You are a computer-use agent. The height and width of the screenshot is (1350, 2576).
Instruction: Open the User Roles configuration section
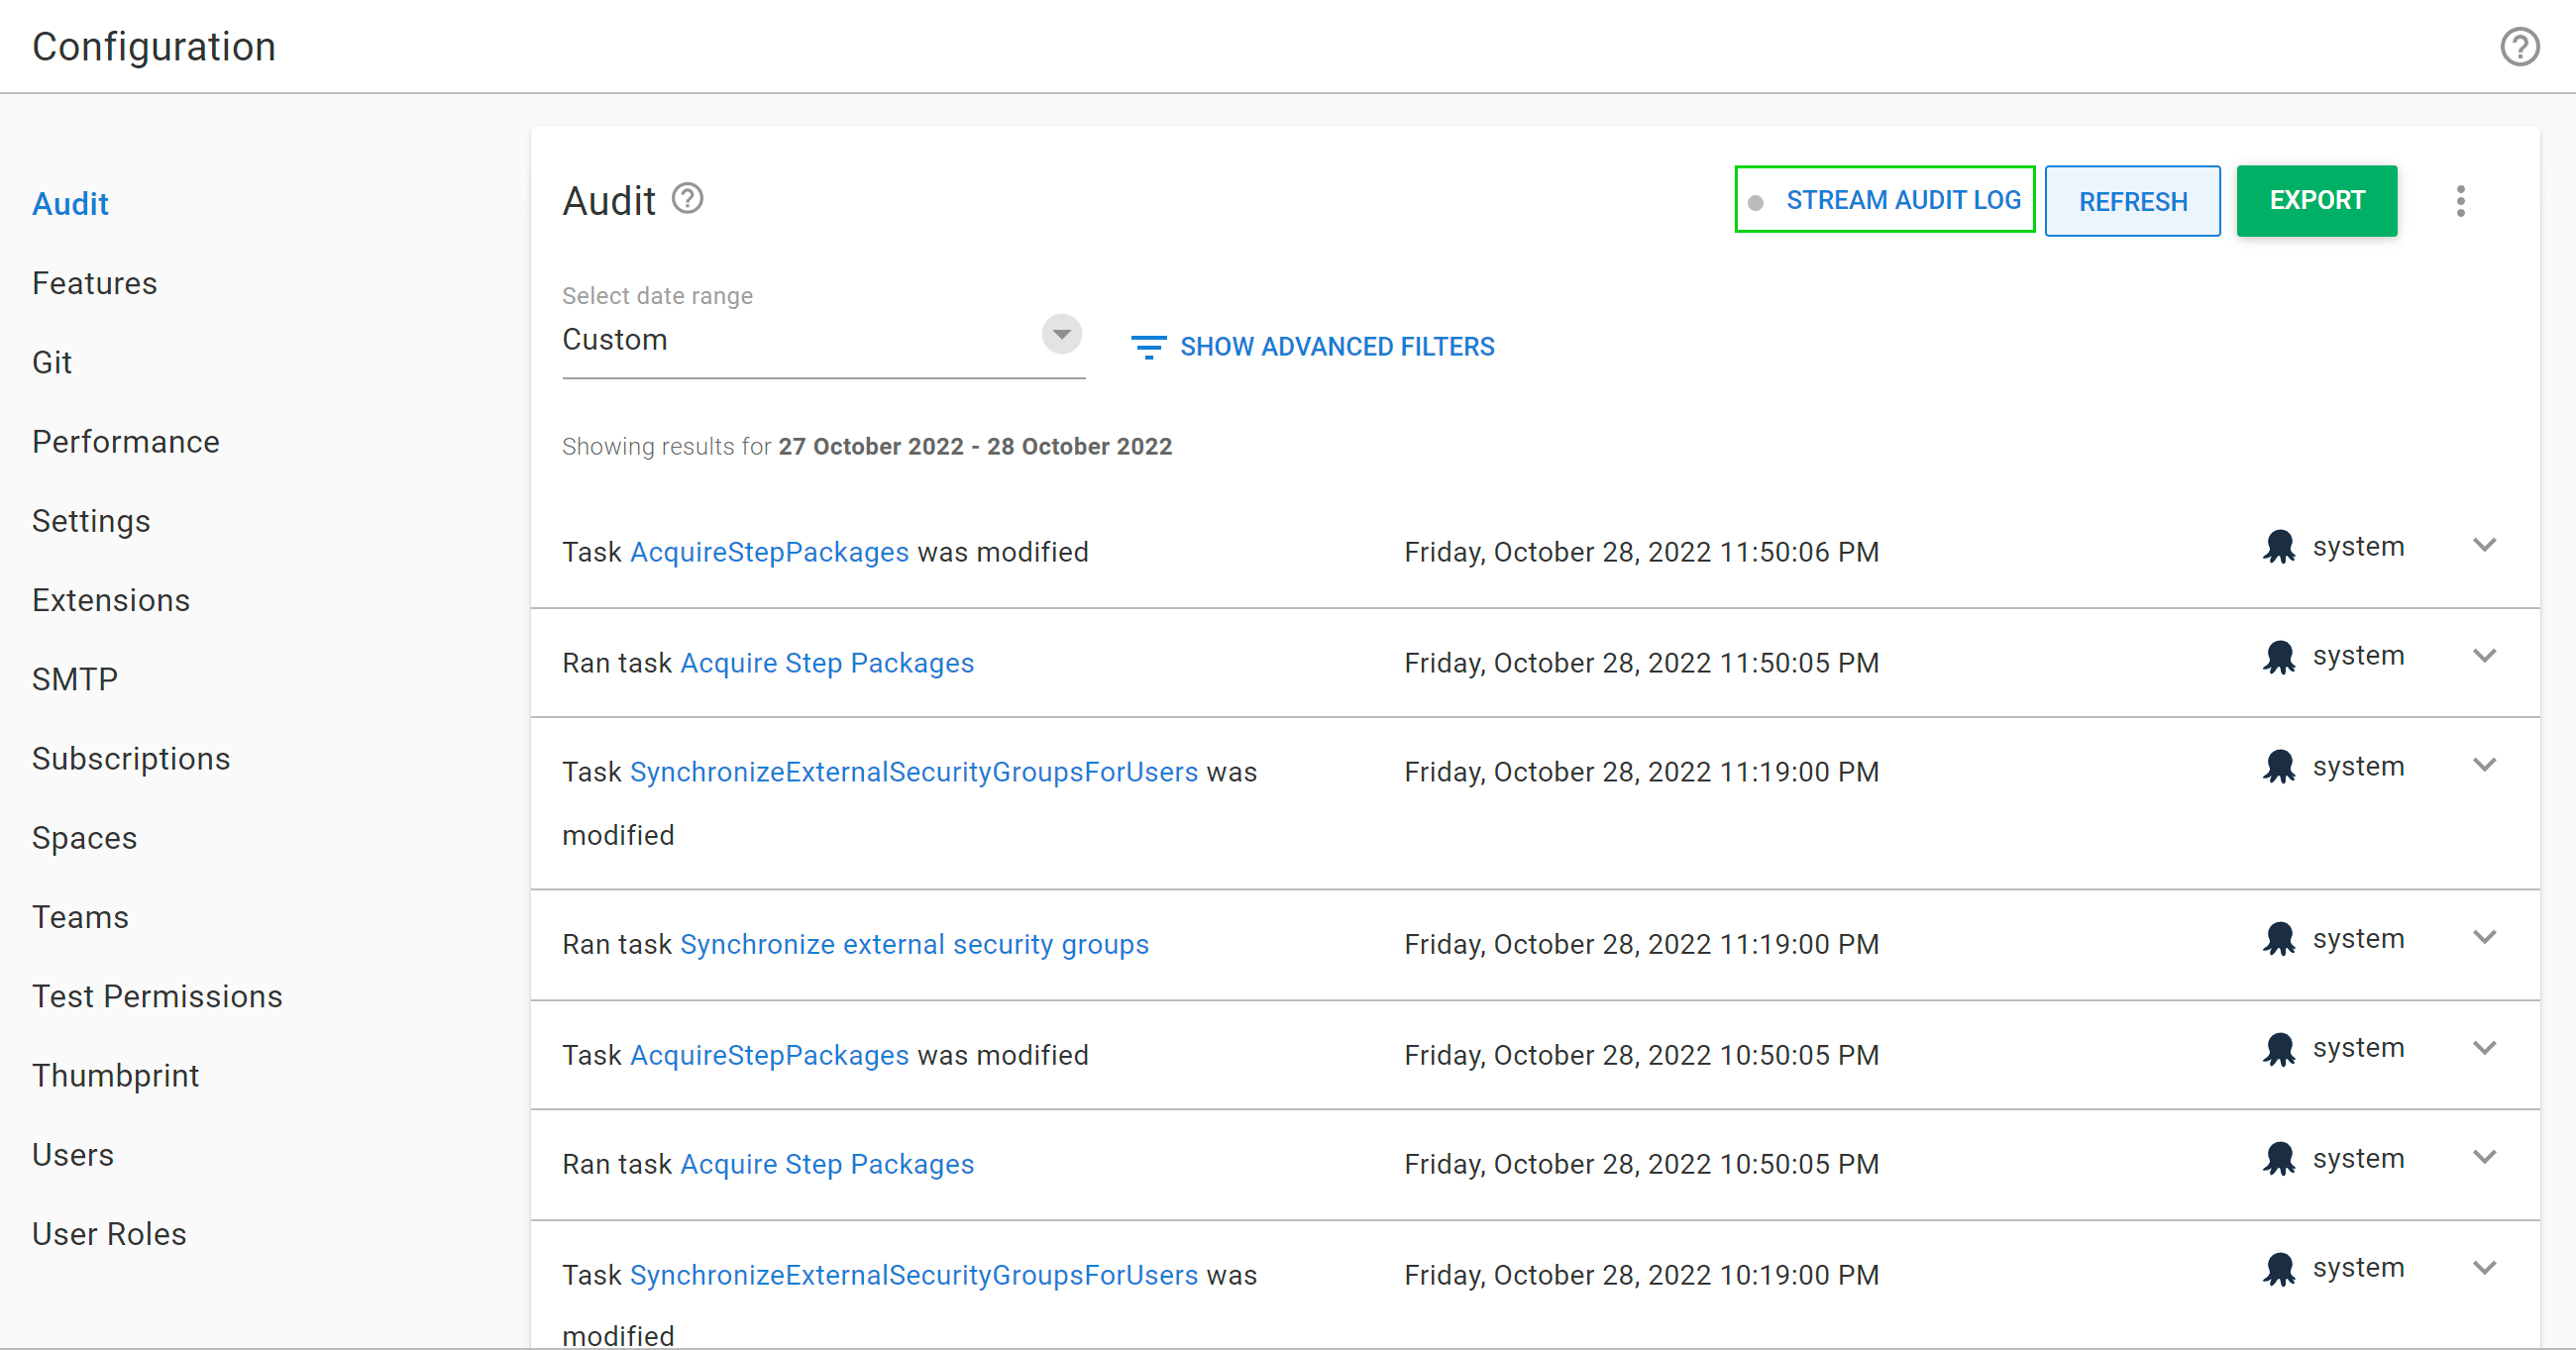pyautogui.click(x=109, y=1233)
